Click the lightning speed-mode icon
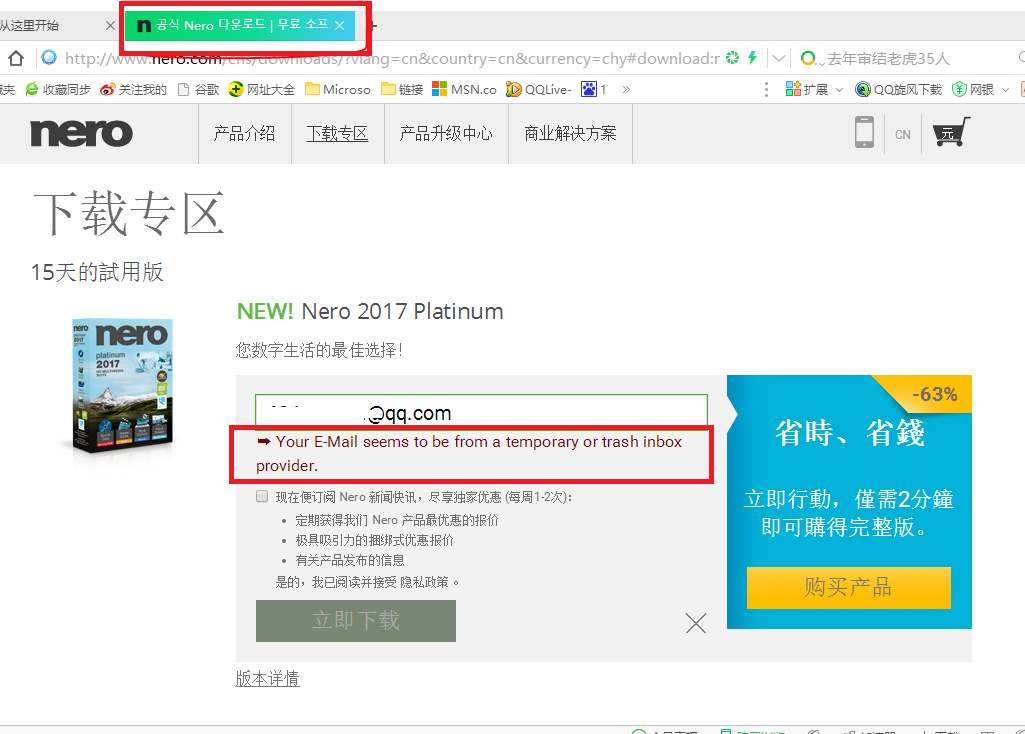The width and height of the screenshot is (1025, 734). click(752, 58)
